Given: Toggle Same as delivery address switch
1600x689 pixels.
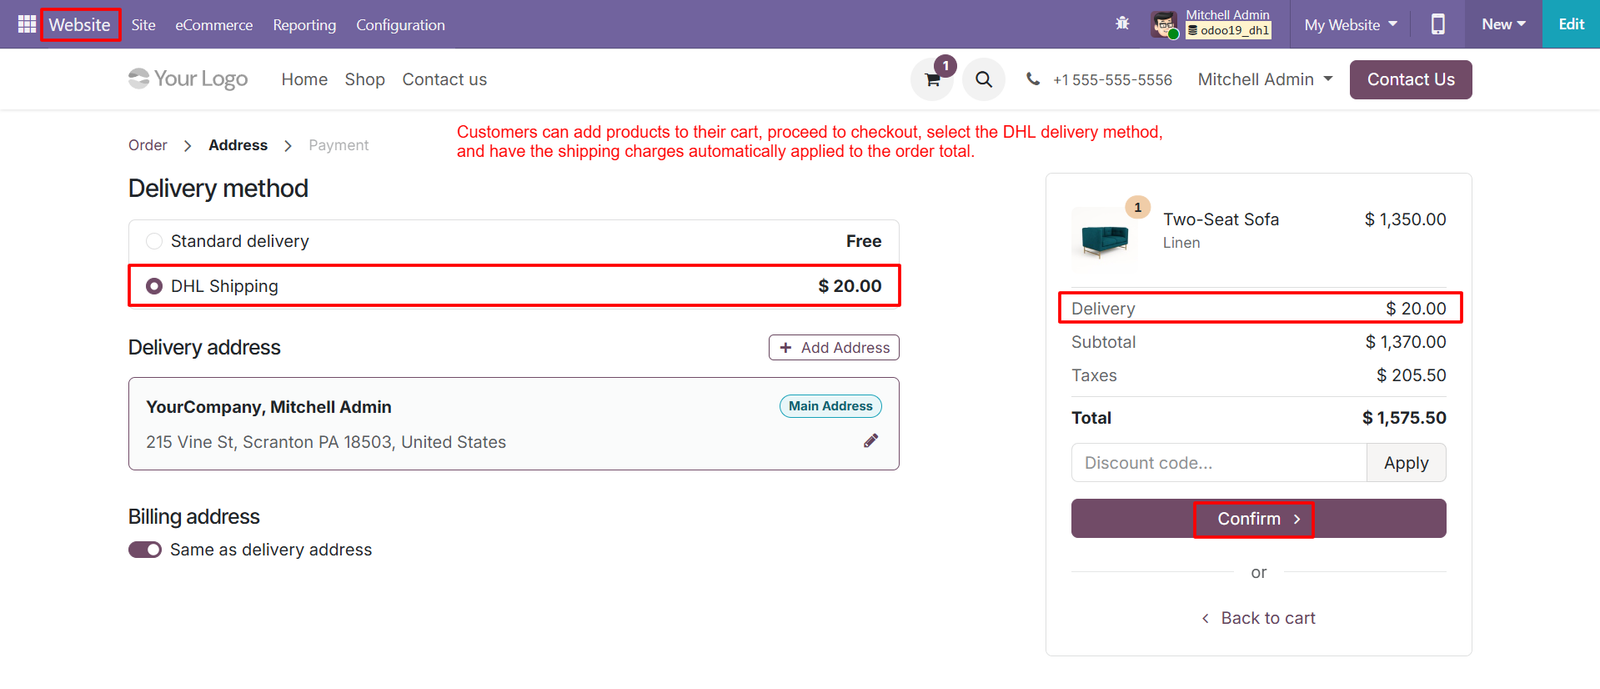Looking at the screenshot, I should [145, 550].
